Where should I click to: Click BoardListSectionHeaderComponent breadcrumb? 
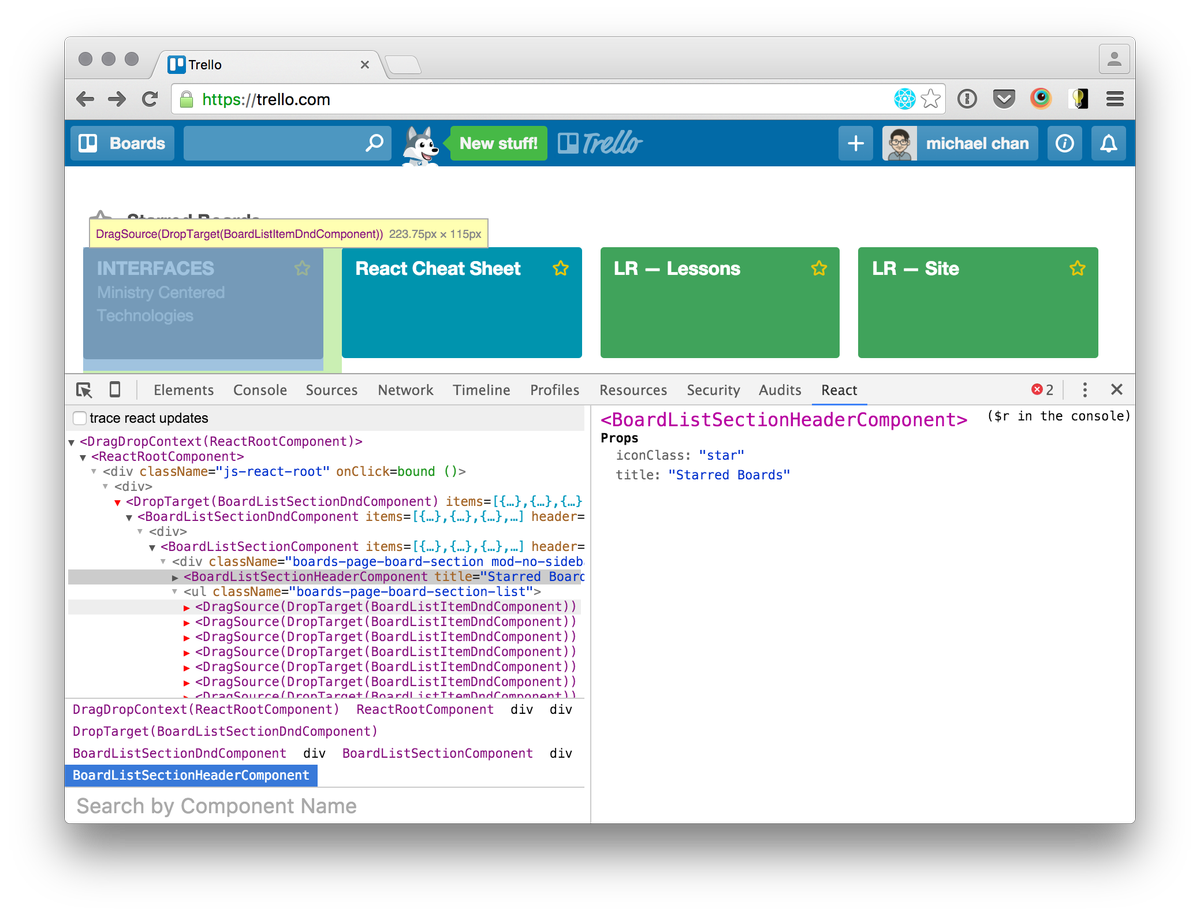tap(191, 775)
